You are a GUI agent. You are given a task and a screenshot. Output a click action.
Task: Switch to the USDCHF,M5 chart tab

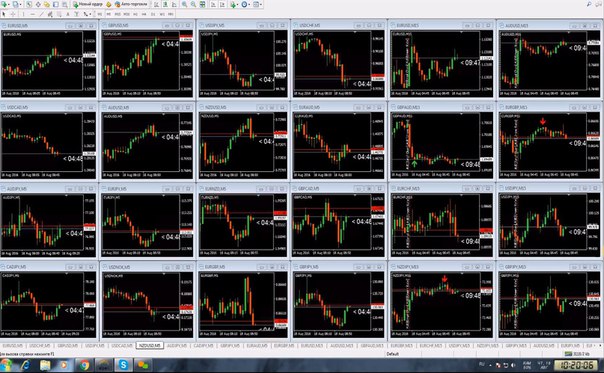coord(40,346)
